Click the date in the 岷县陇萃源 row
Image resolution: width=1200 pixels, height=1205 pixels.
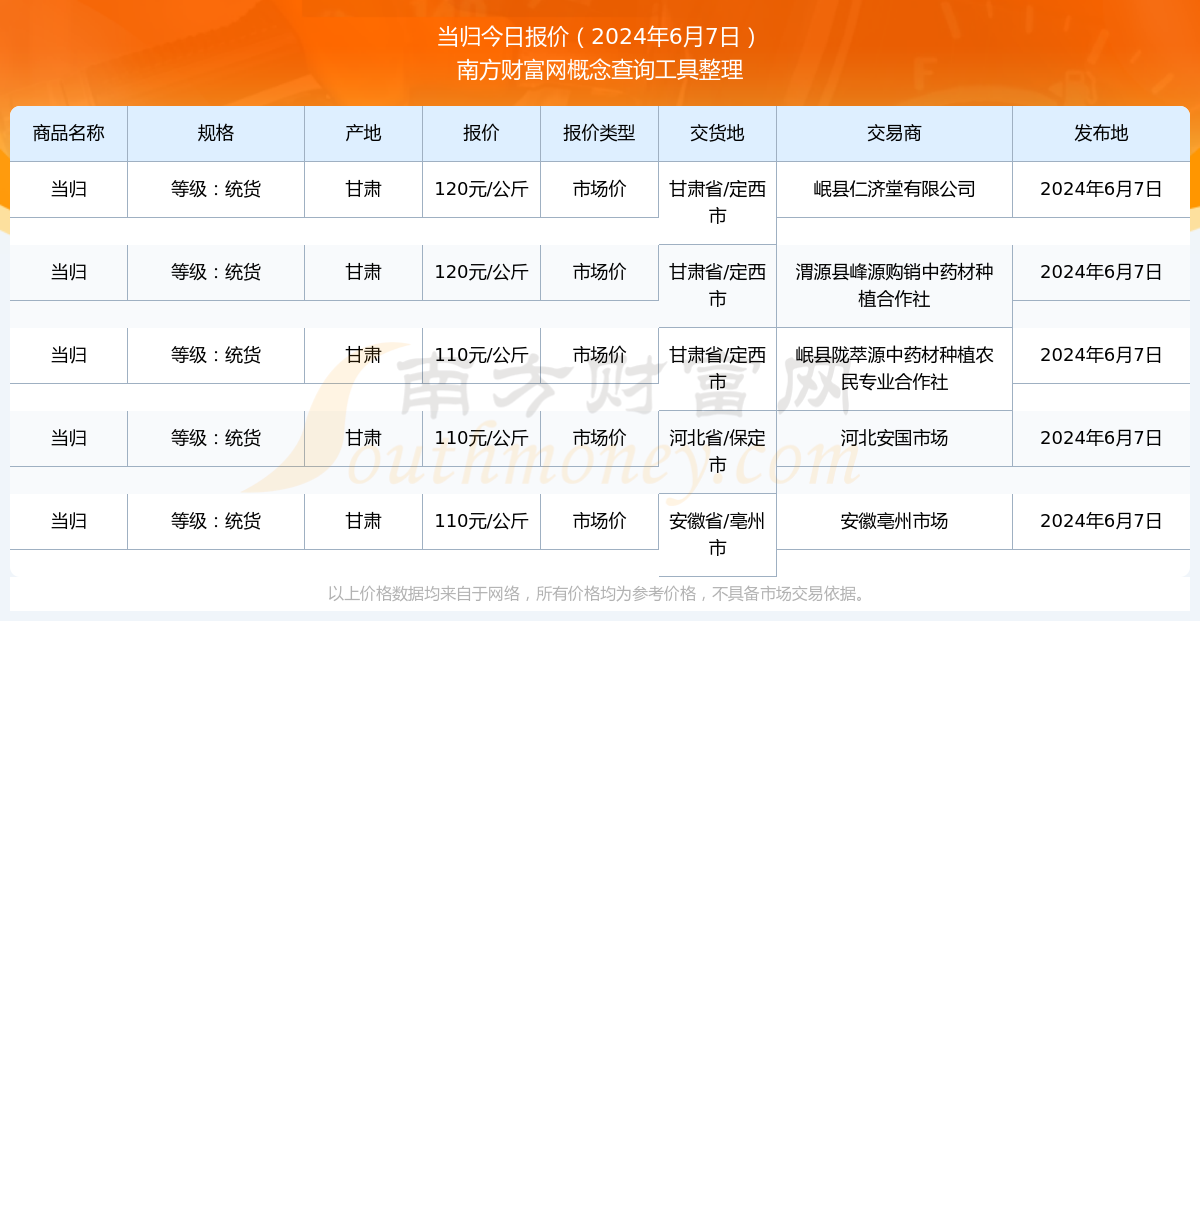click(1101, 355)
